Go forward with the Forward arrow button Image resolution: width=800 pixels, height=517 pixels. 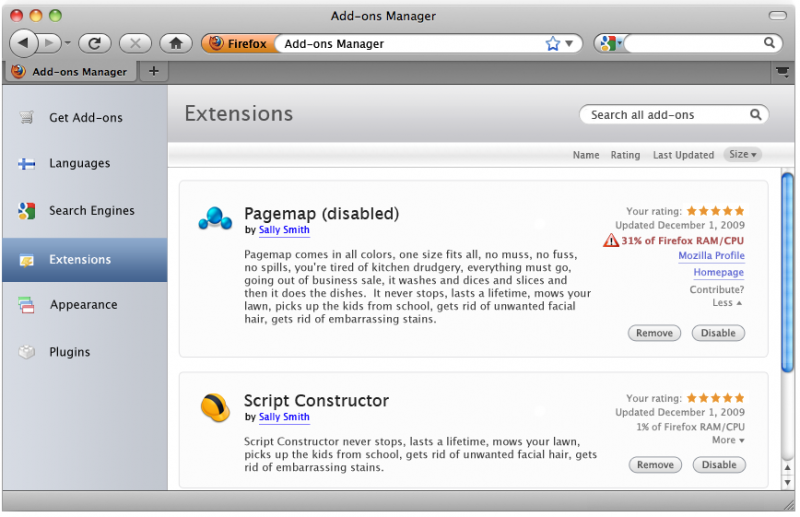click(x=49, y=43)
